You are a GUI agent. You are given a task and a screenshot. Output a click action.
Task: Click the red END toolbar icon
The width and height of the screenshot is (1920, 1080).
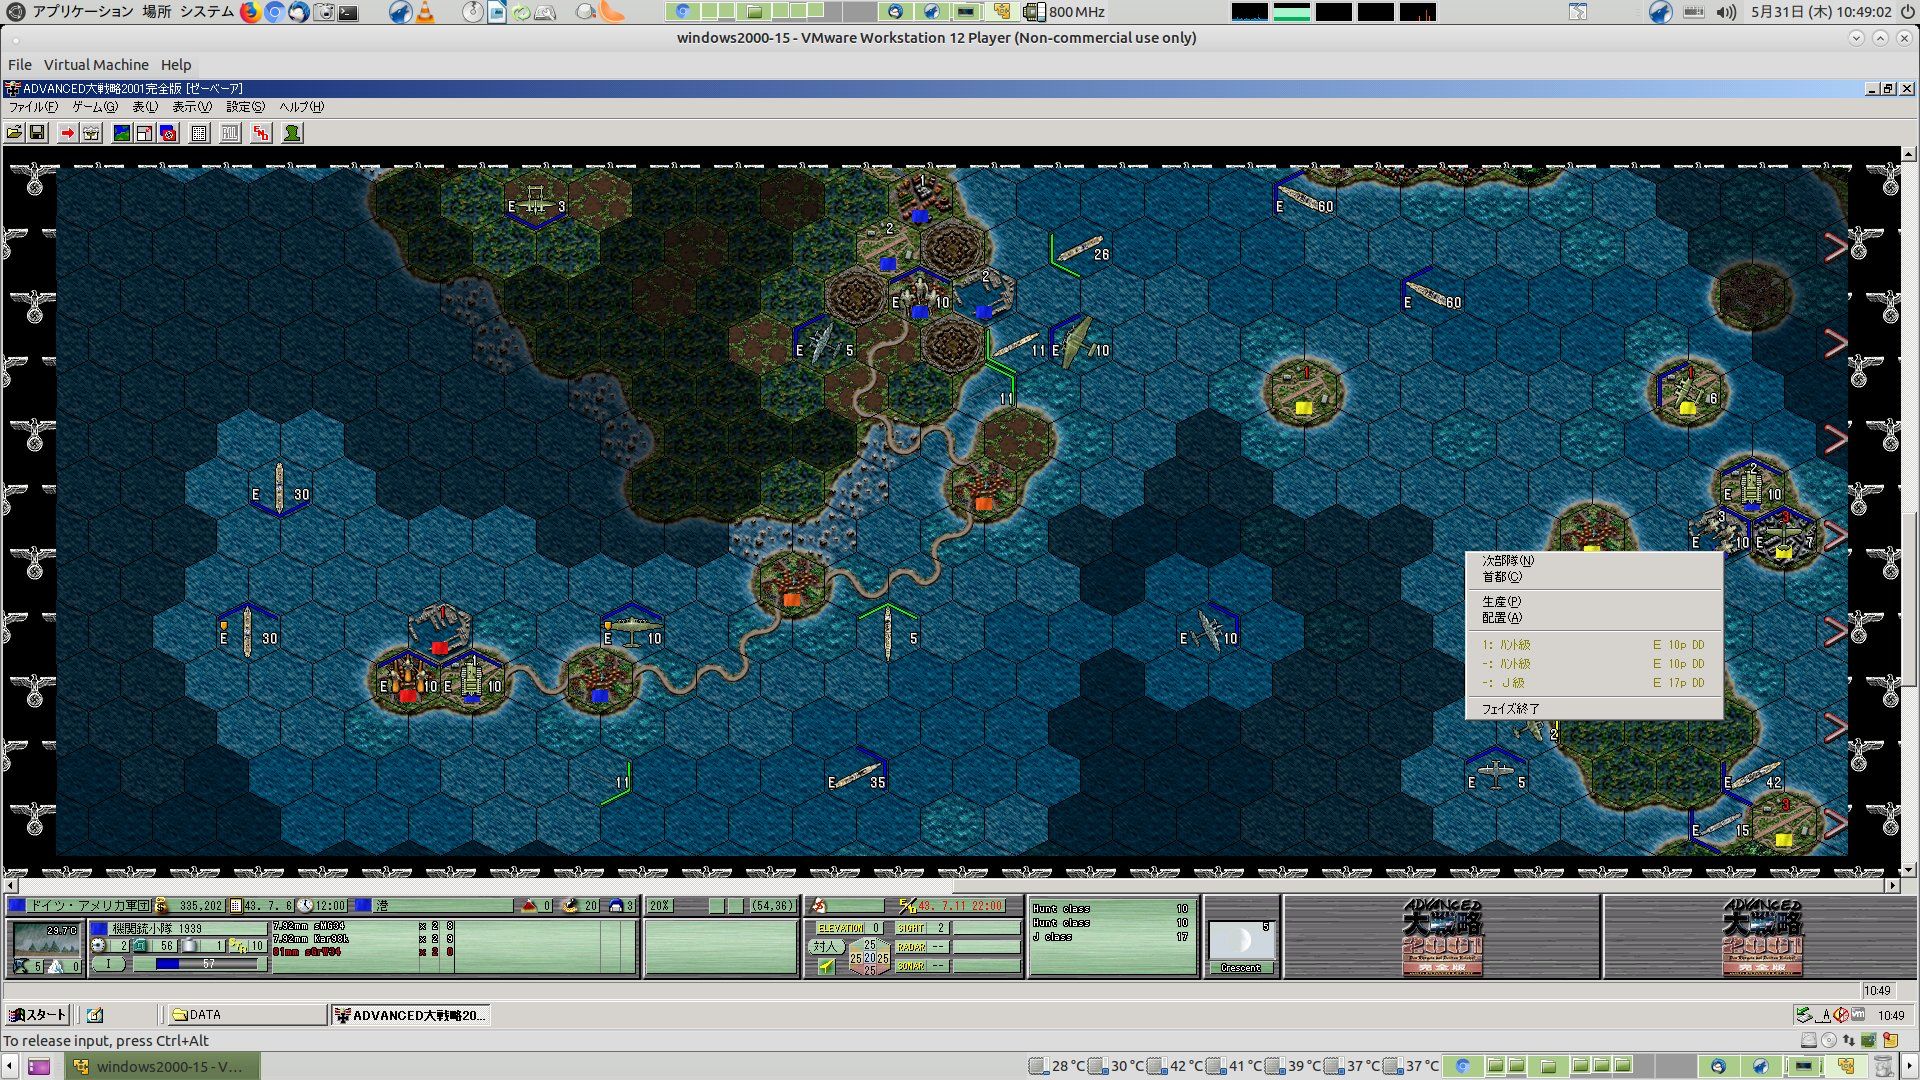tap(261, 133)
